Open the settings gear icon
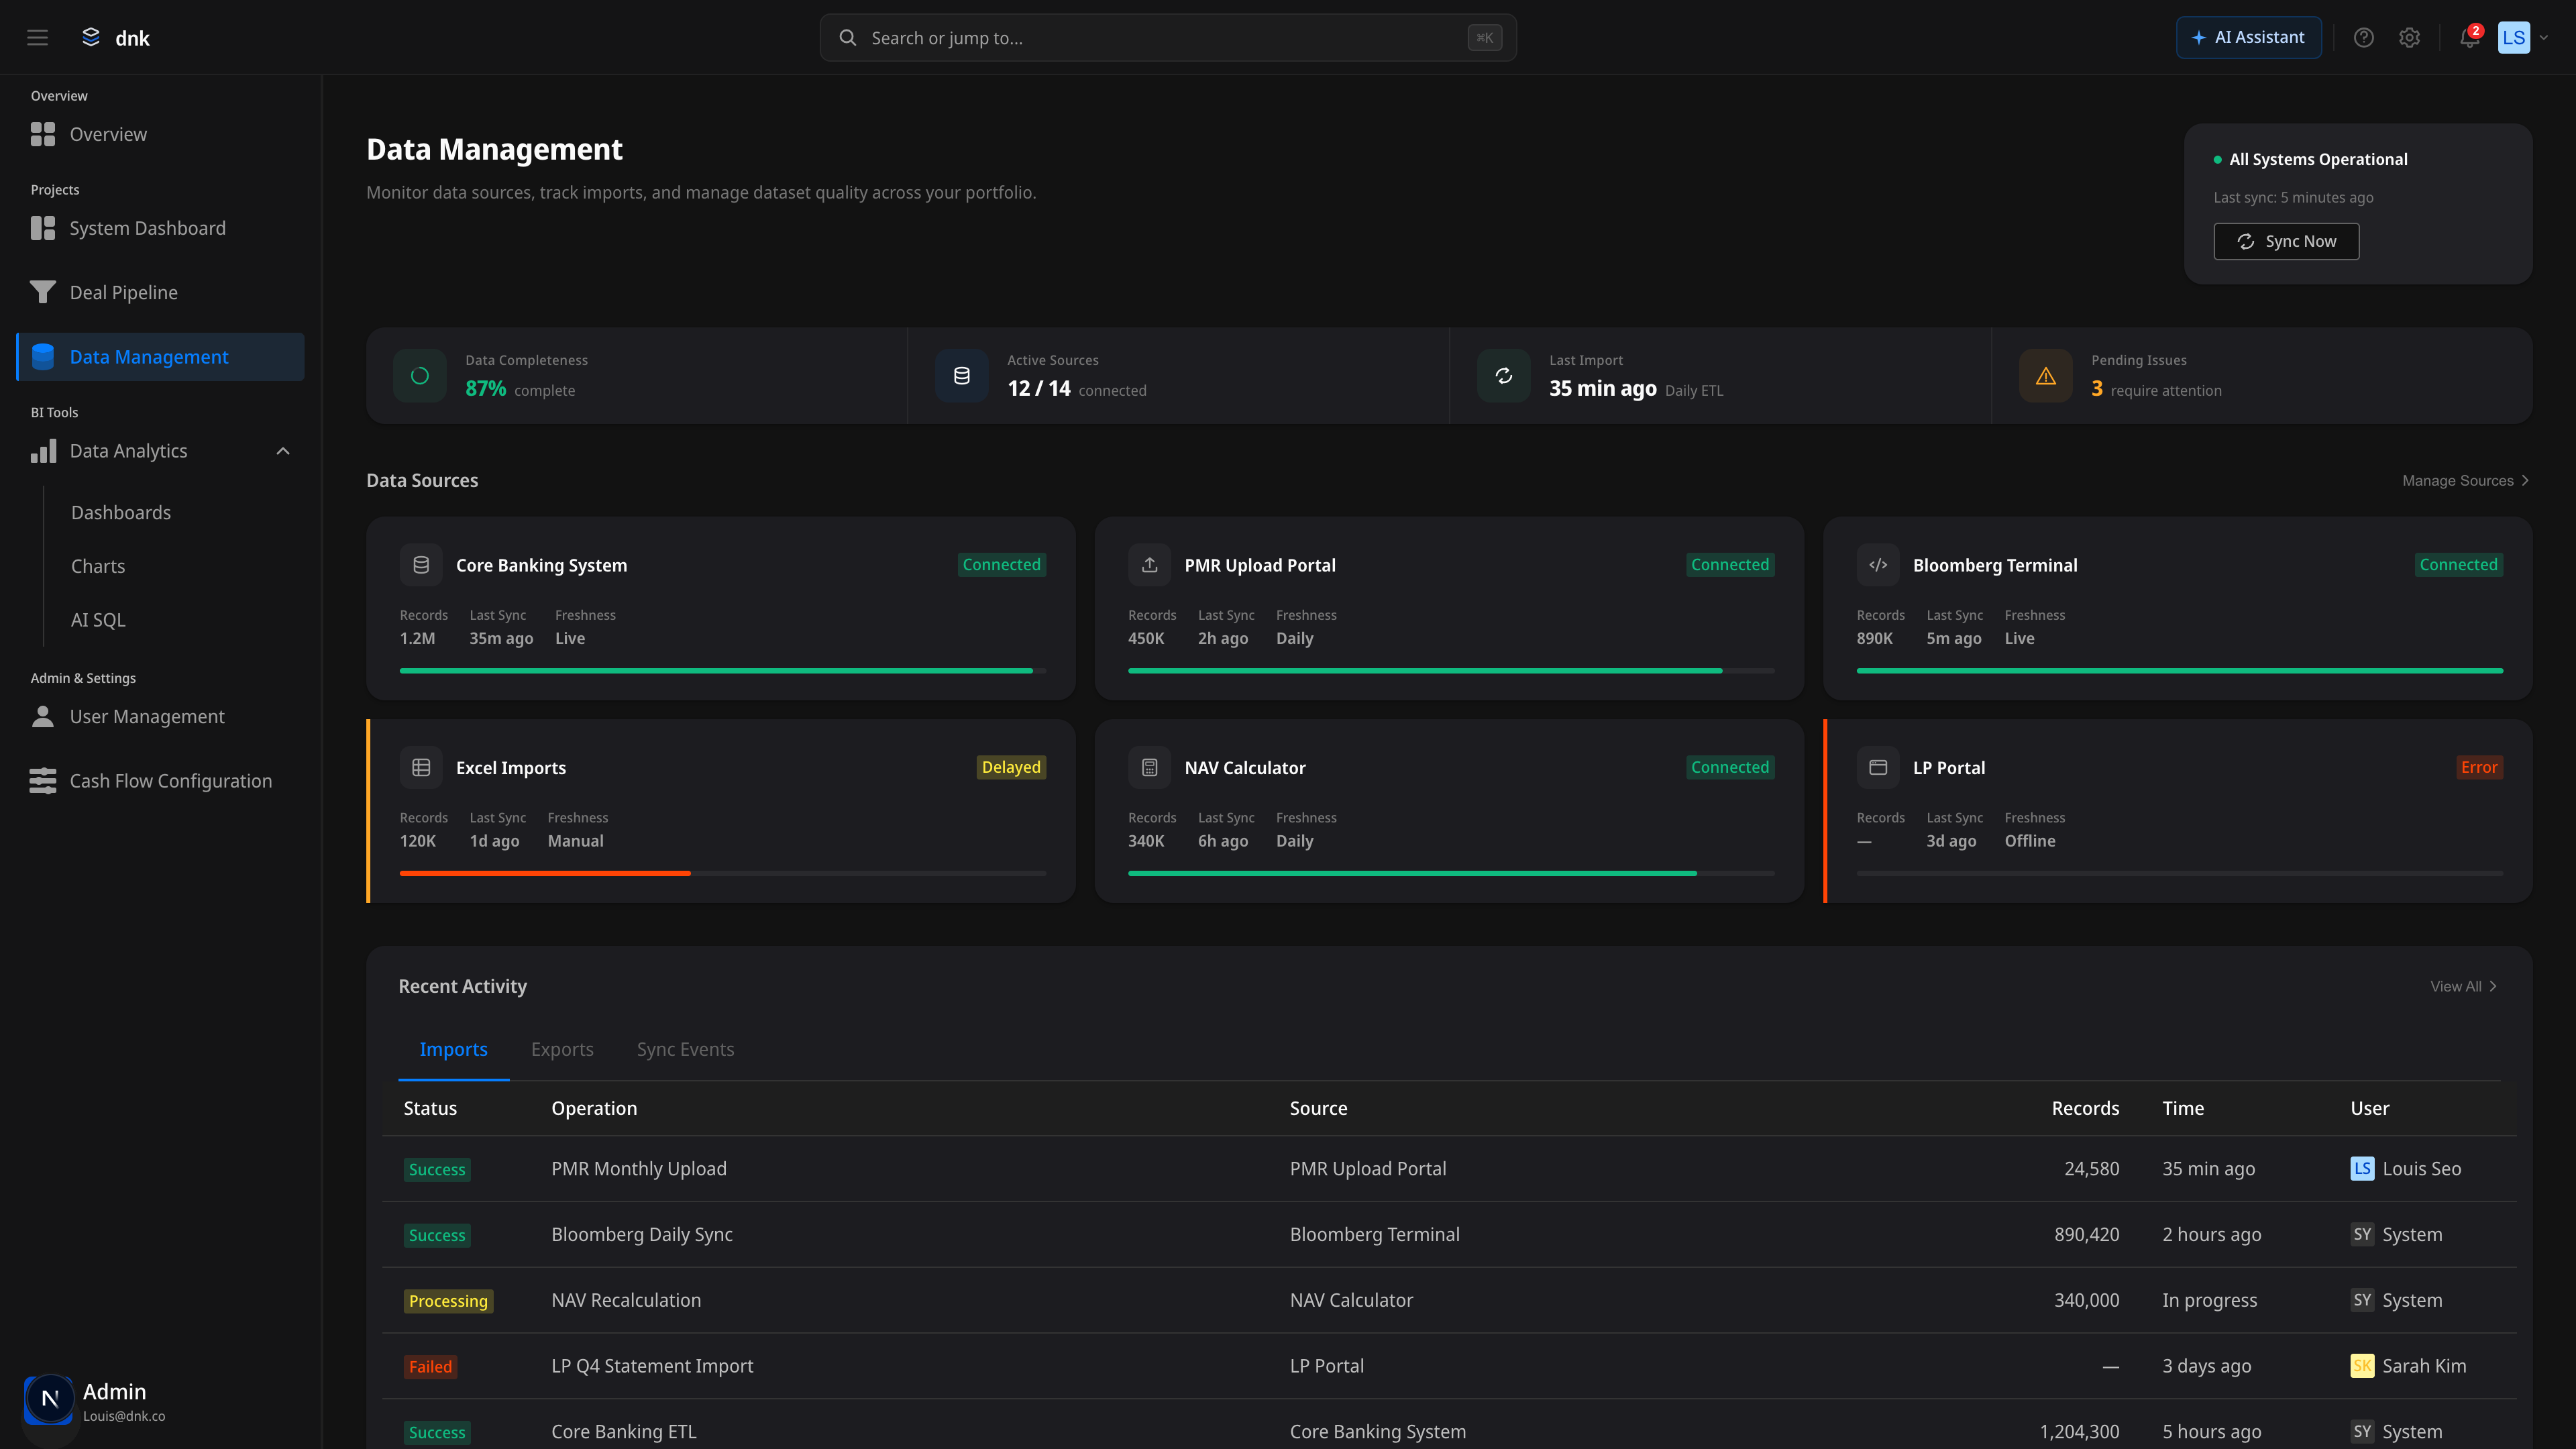The width and height of the screenshot is (2576, 1449). click(x=2409, y=37)
